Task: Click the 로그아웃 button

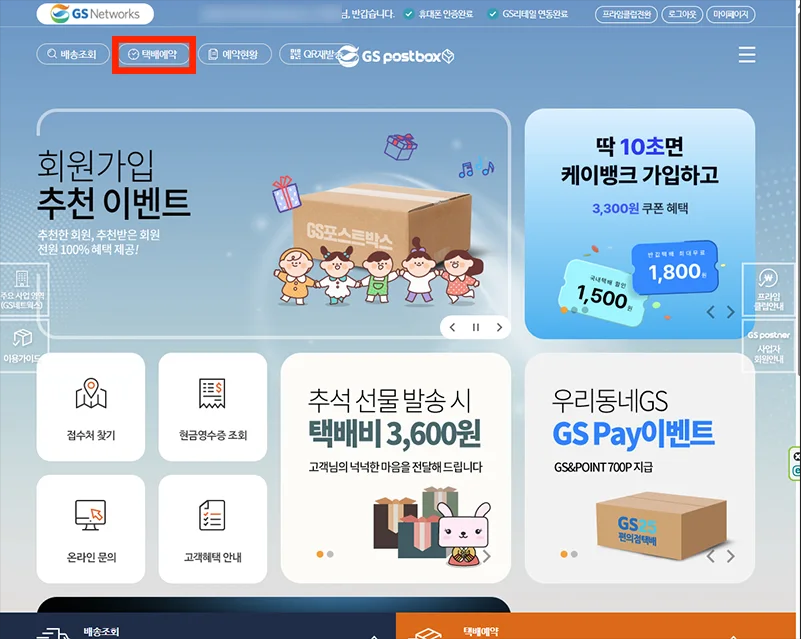Action: [x=682, y=14]
